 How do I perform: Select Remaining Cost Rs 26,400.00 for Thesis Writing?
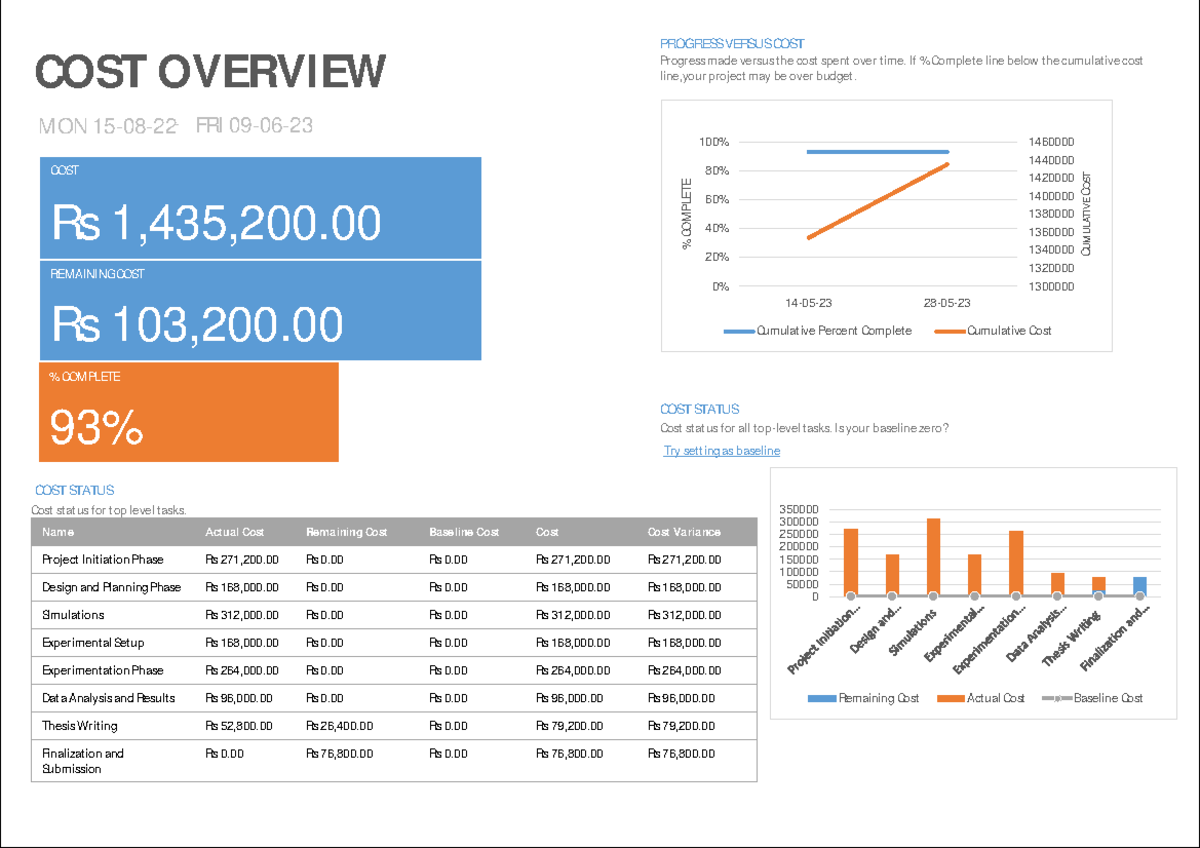point(340,726)
